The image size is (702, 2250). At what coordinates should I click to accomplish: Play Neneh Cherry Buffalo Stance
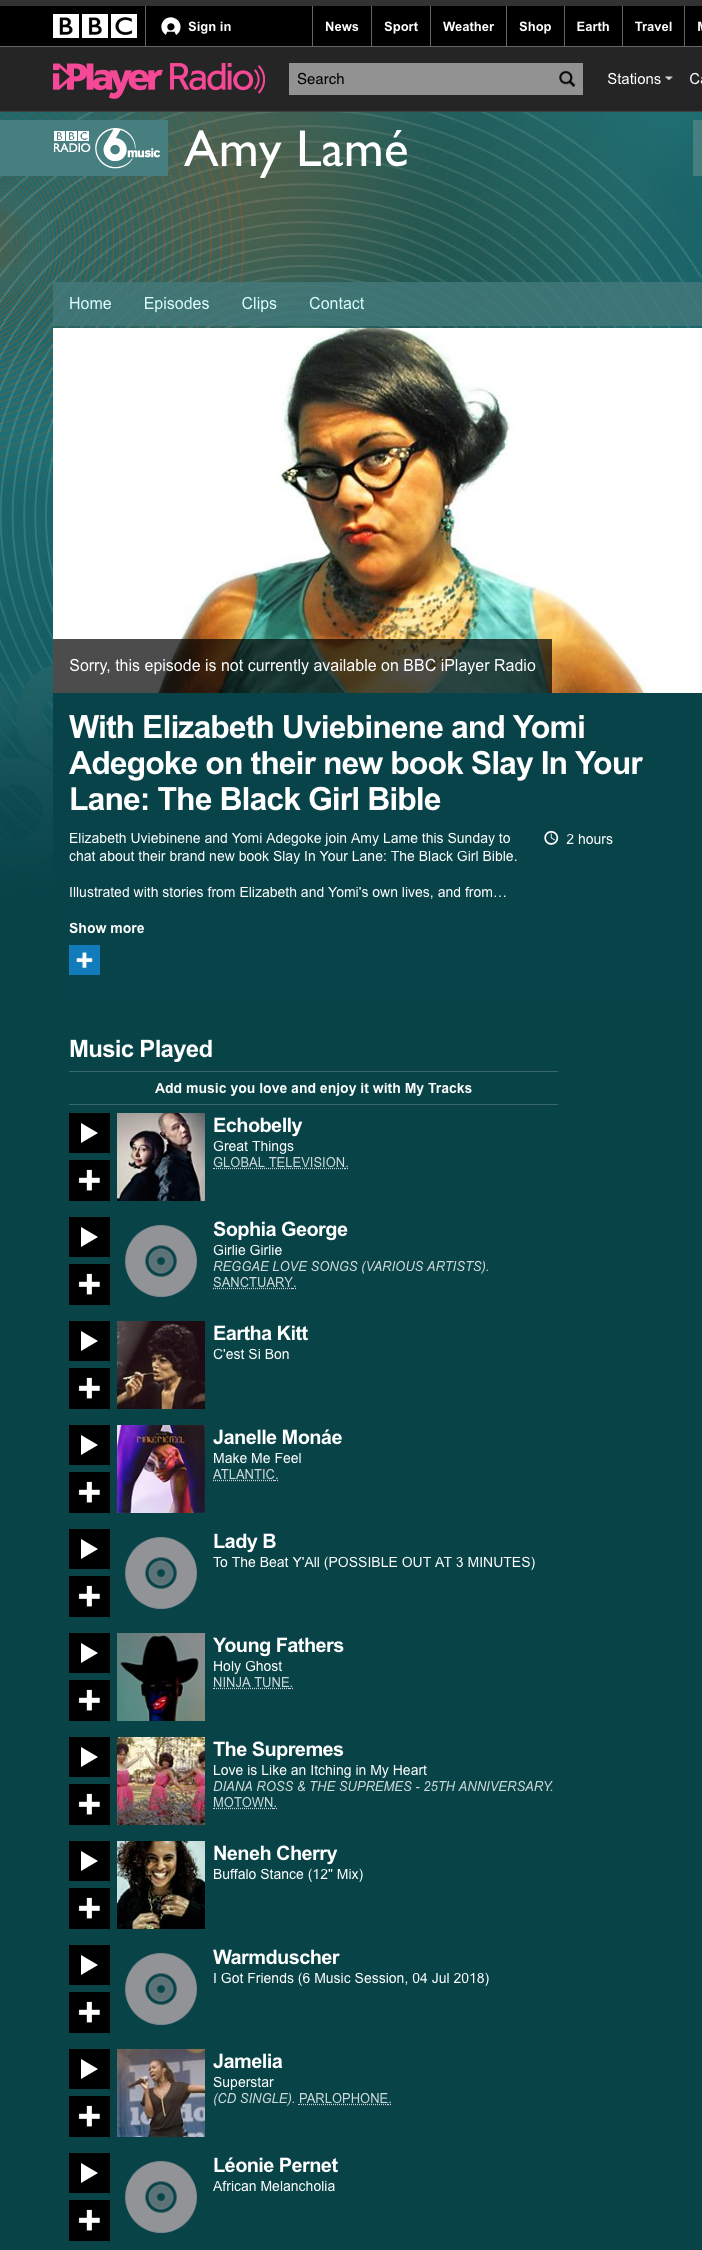89,1861
